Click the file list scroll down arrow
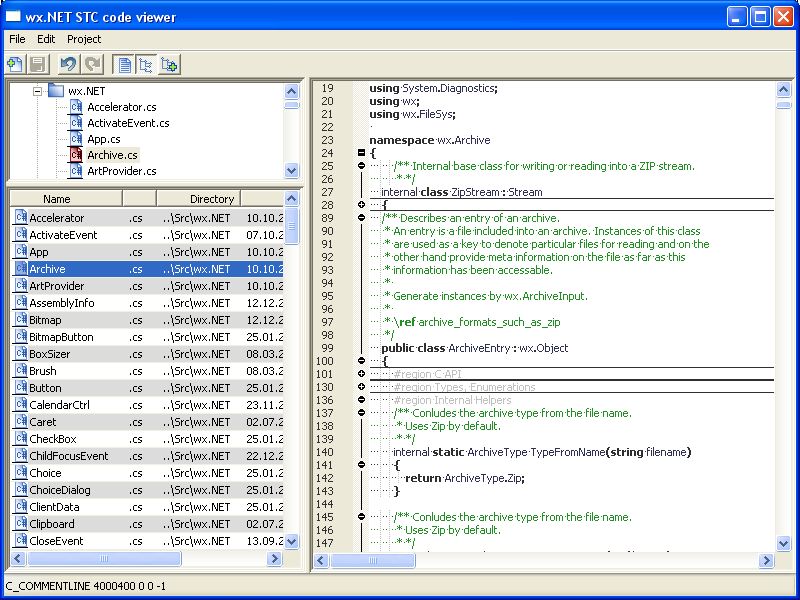 [291, 541]
